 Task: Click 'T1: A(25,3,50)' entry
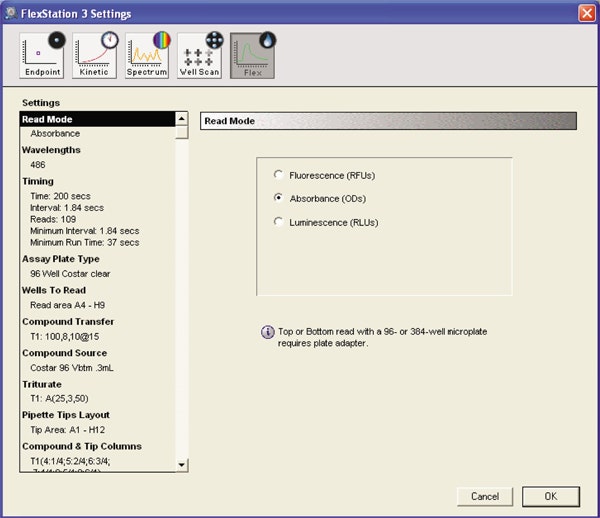[59, 399]
